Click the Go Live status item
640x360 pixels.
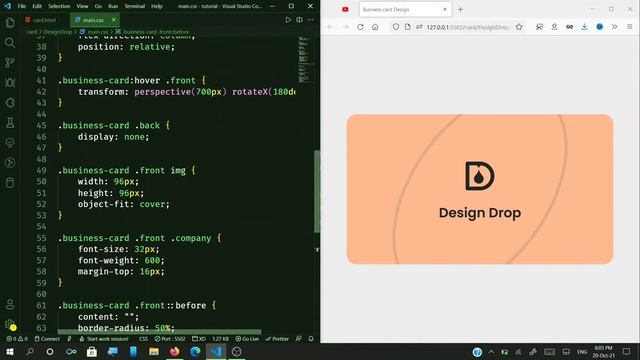click(x=247, y=339)
